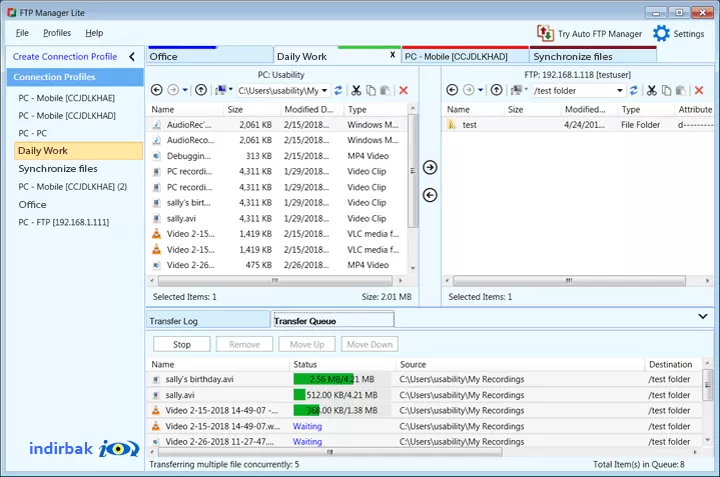
Task: Go back in the FTP pane
Action: [x=452, y=90]
